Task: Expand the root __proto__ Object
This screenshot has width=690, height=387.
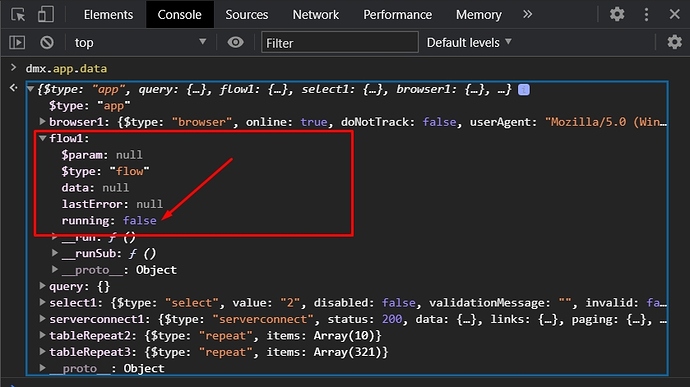Action: click(x=42, y=368)
